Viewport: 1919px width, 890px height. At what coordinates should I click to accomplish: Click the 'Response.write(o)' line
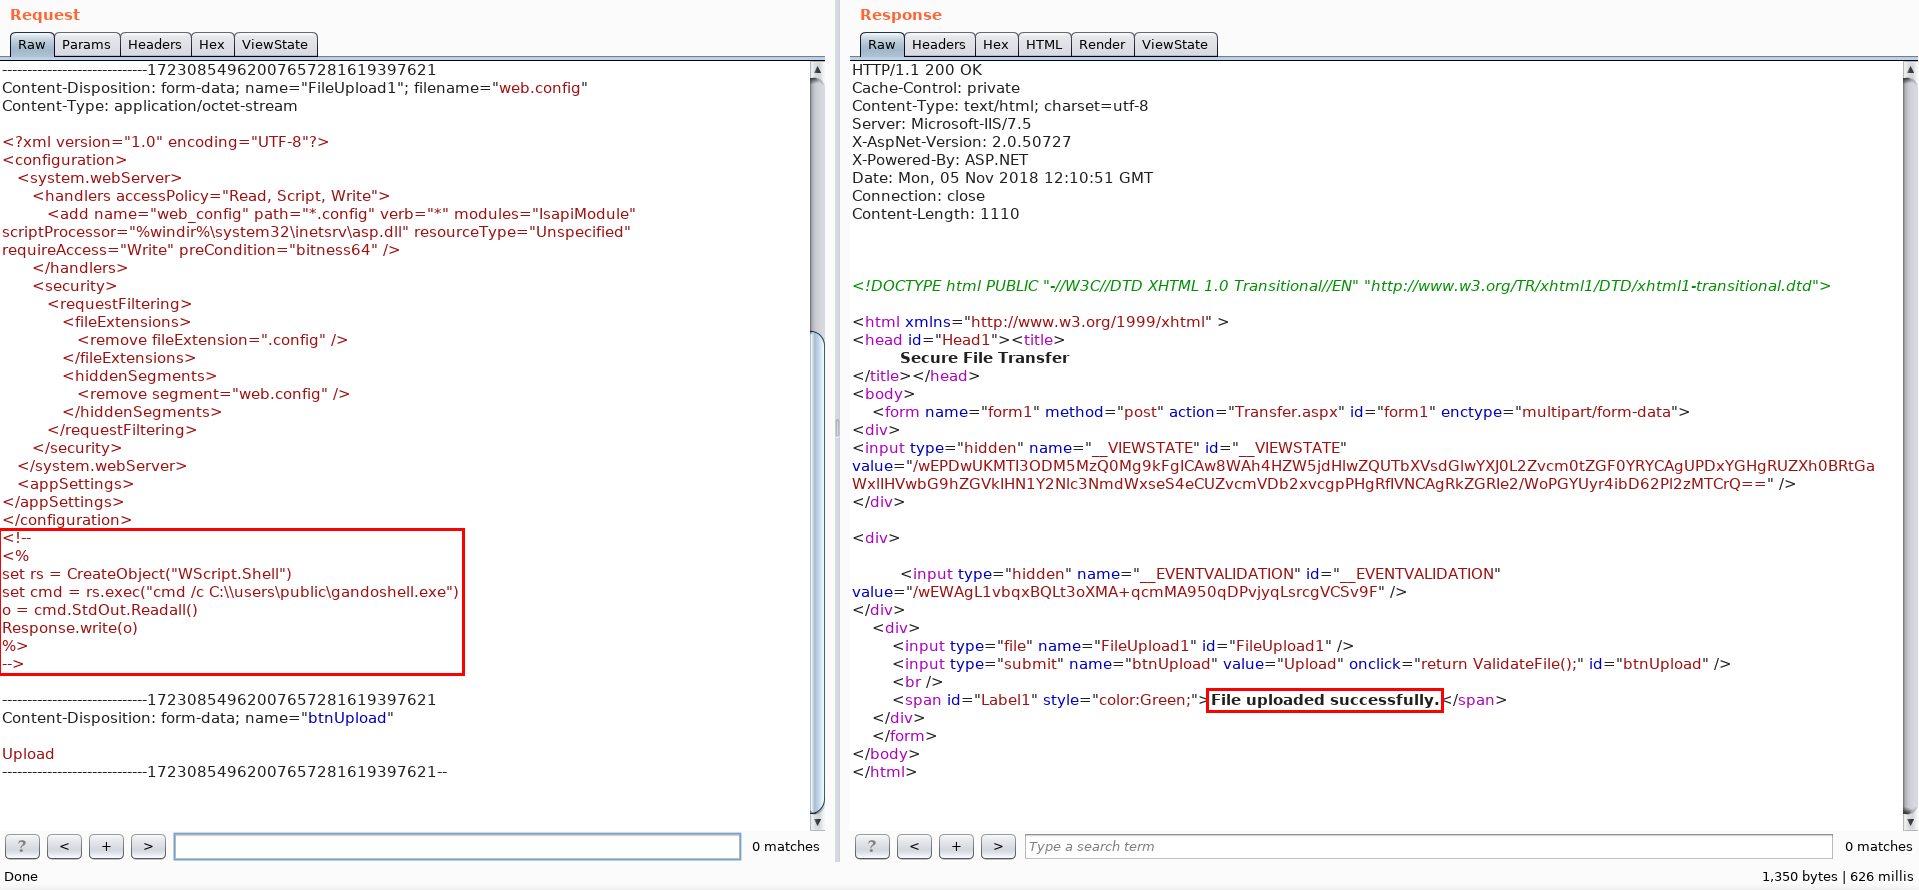(x=70, y=628)
